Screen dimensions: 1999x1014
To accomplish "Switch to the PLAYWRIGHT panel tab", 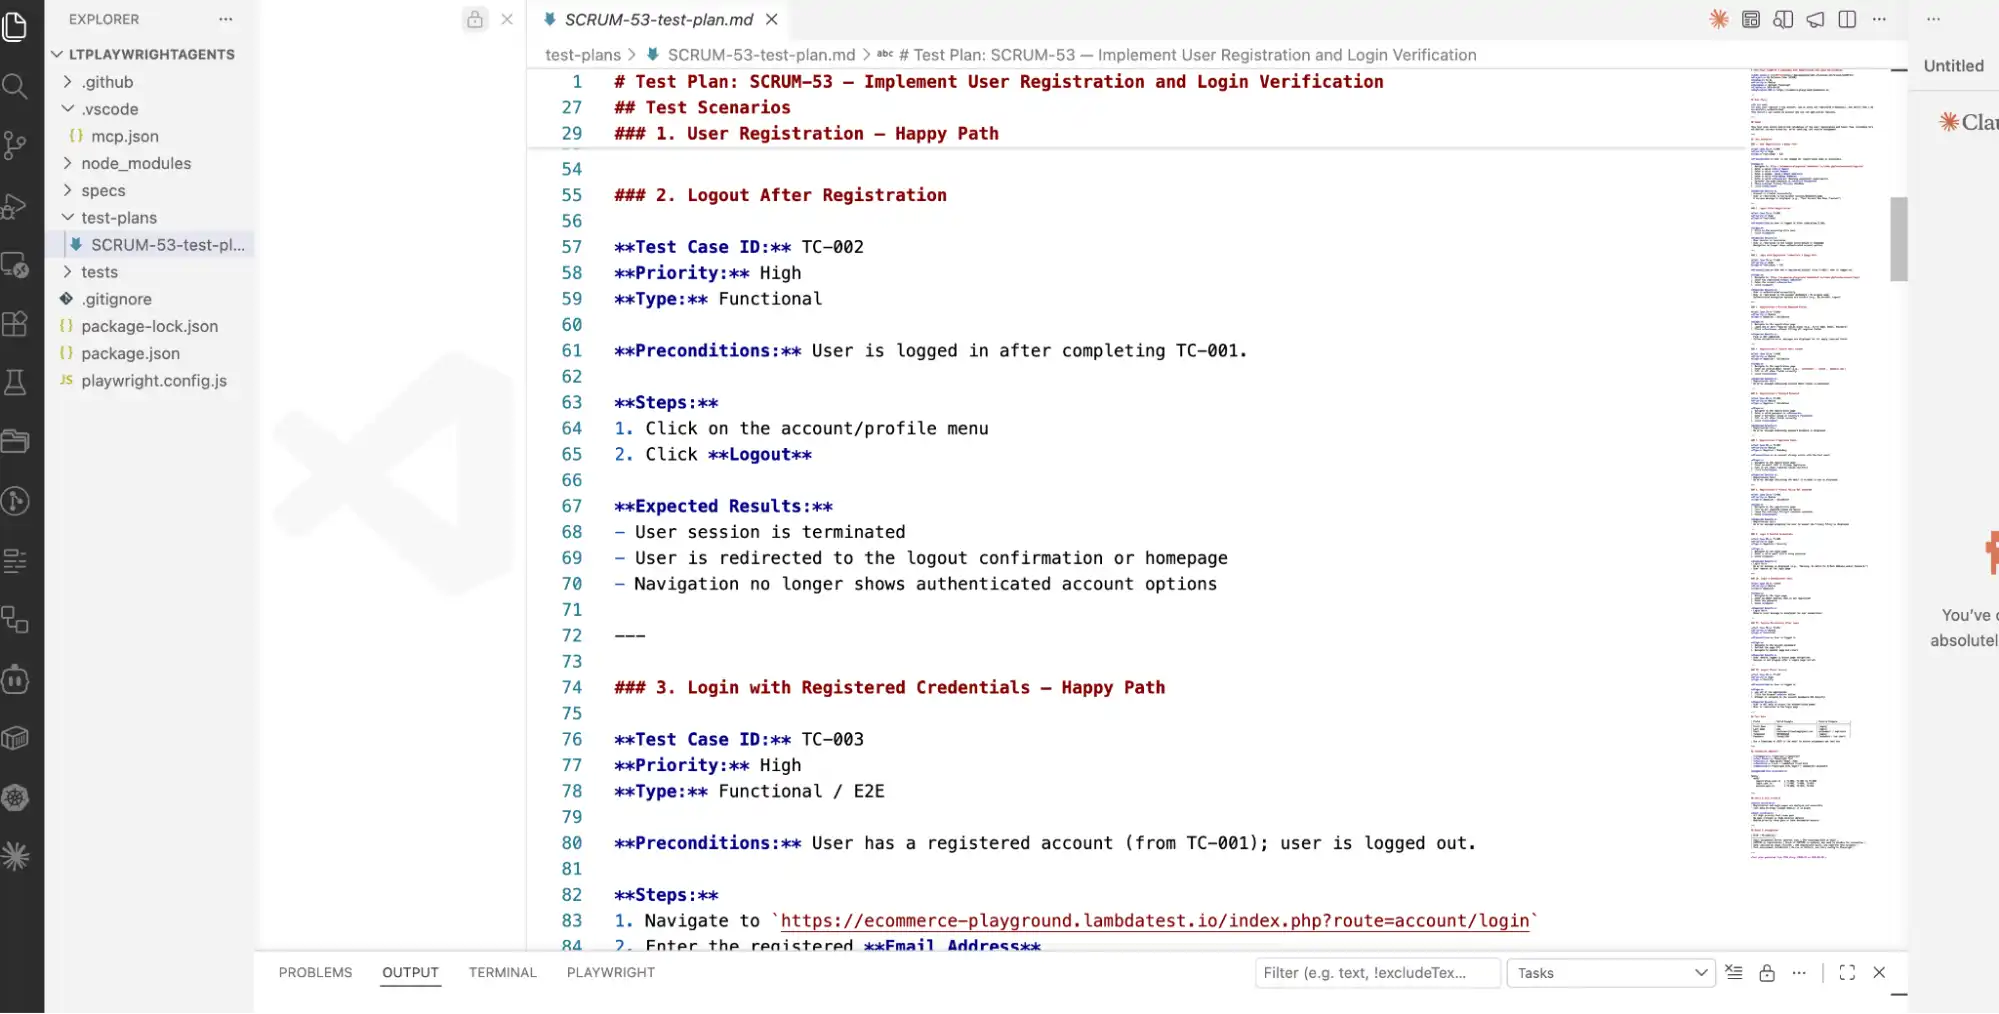I will coord(611,972).
